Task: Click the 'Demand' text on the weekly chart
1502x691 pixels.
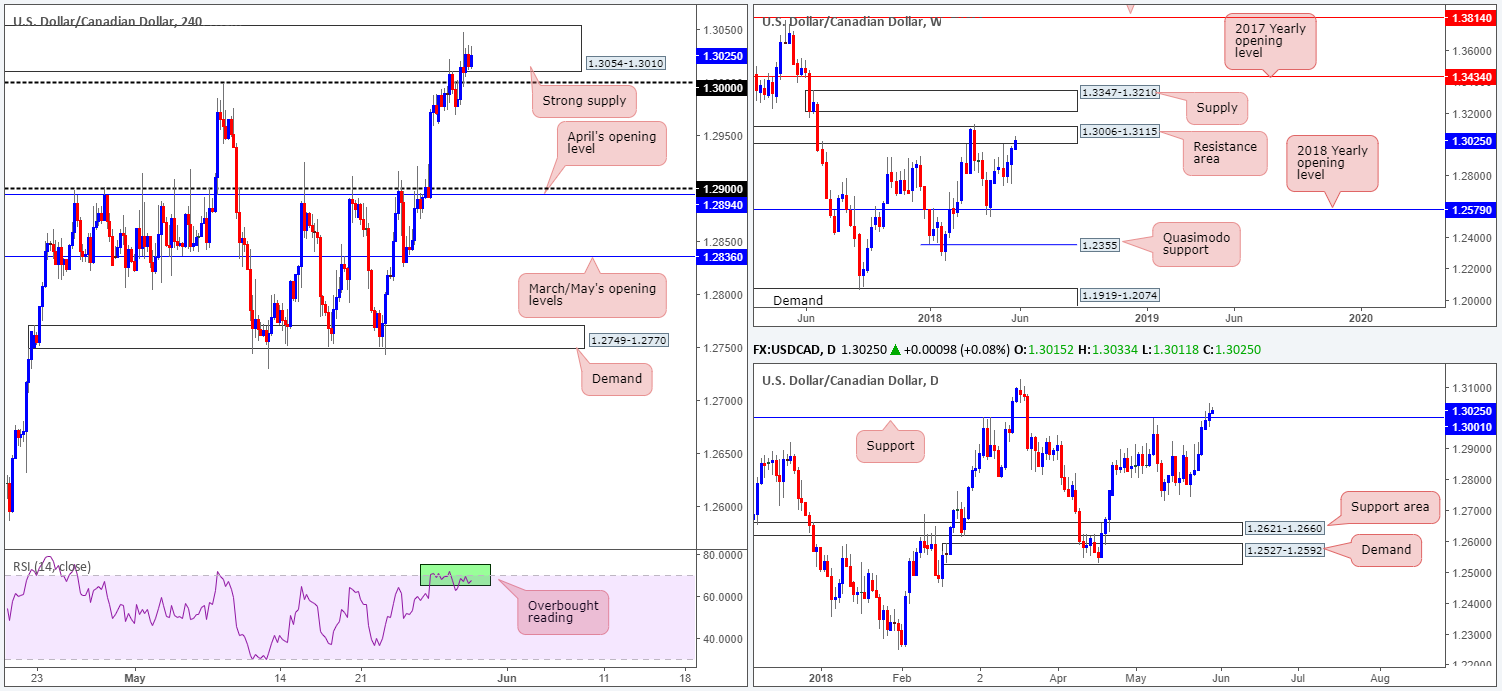Action: pos(797,300)
